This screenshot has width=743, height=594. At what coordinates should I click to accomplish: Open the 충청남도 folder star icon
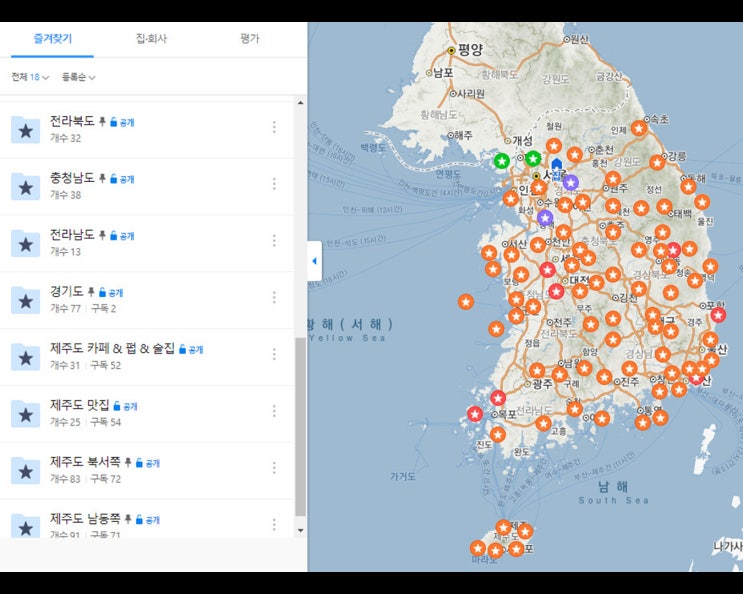coord(26,186)
